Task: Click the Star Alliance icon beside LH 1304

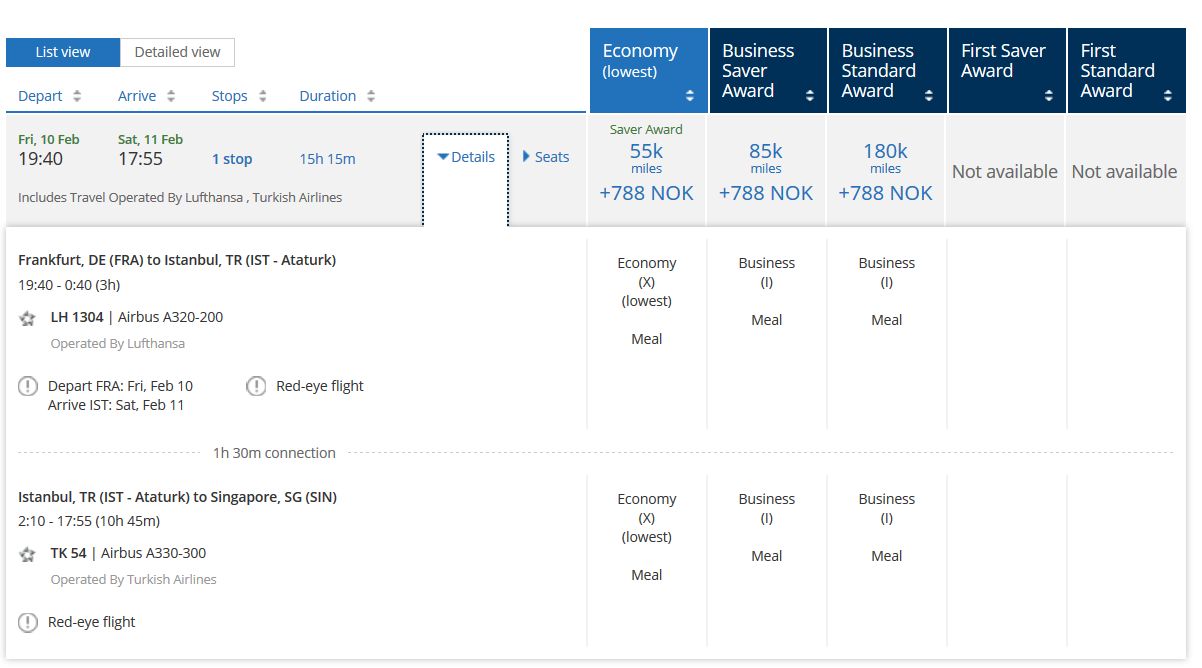Action: tap(27, 318)
